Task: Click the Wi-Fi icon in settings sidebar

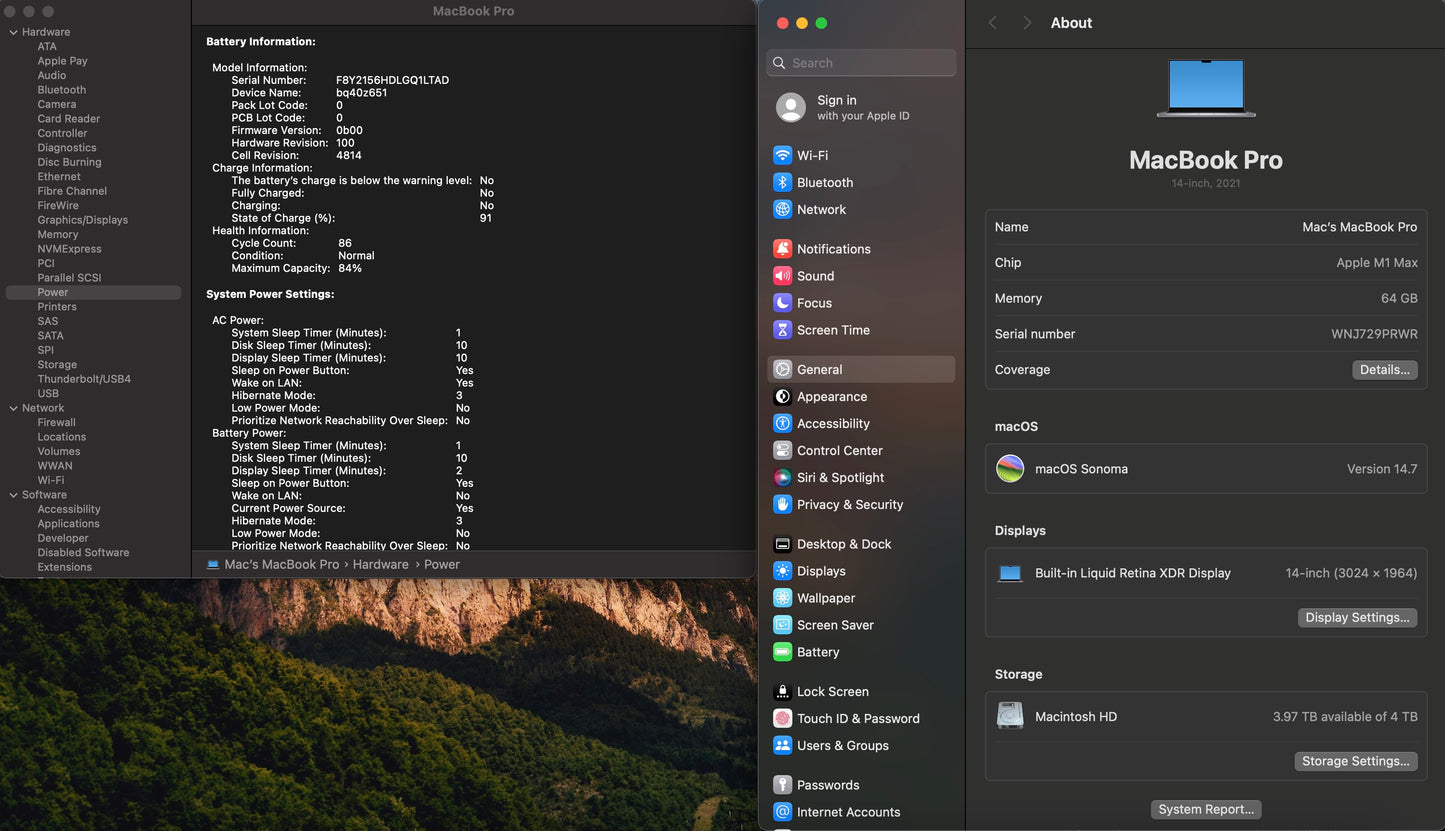Action: tap(782, 156)
